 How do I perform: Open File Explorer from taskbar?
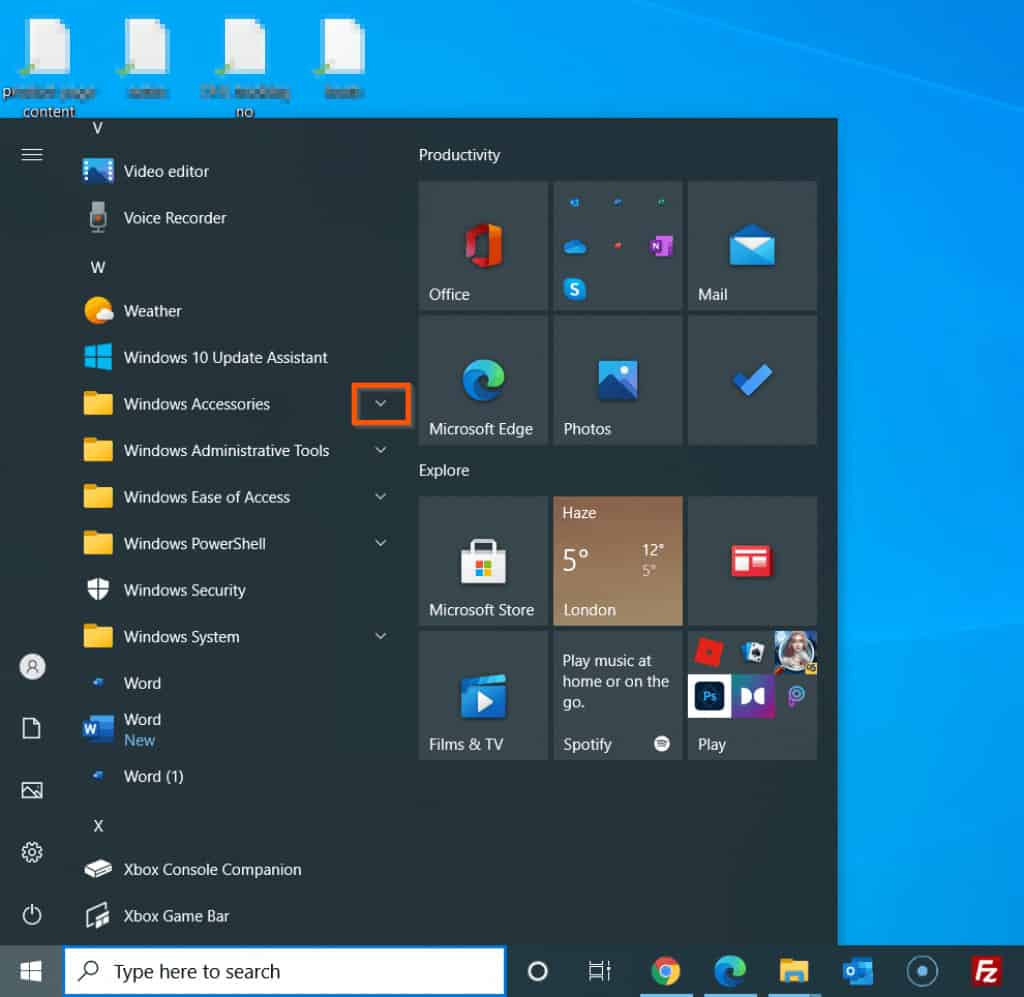[793, 971]
